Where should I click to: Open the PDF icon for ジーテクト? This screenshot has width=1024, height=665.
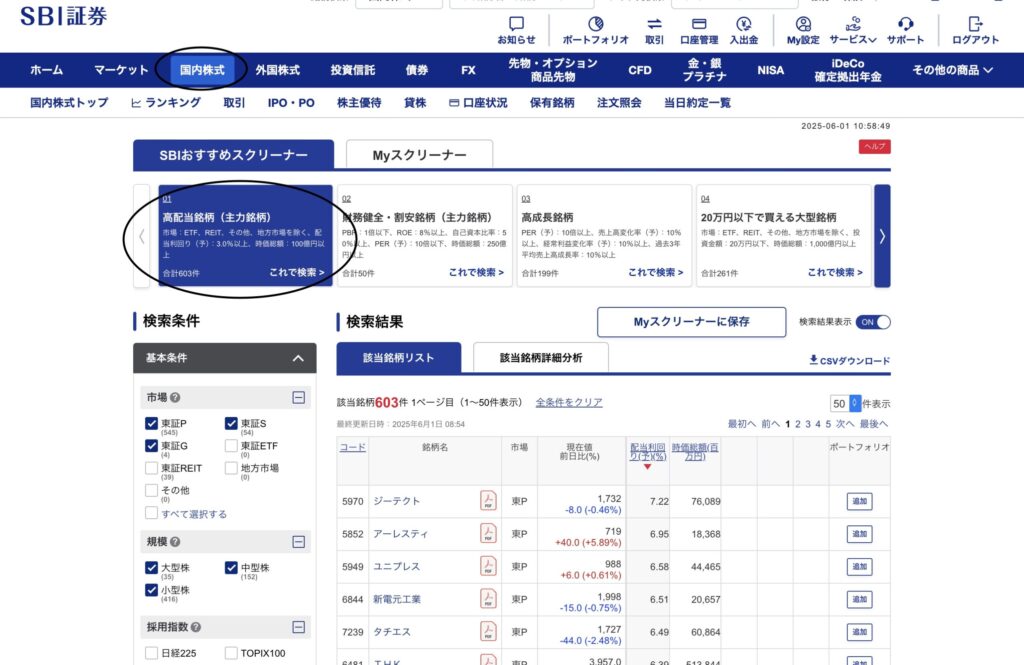coord(488,501)
